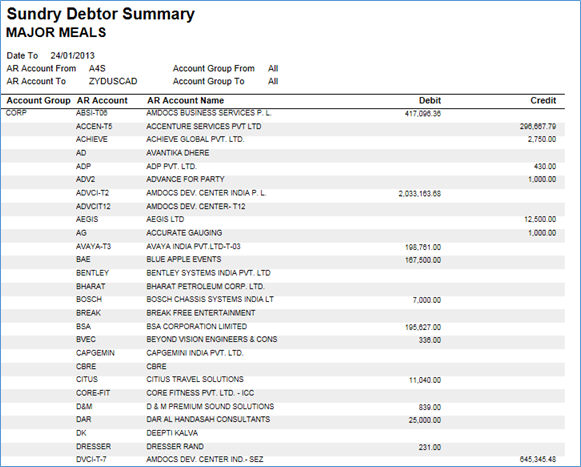Screen dimensions: 581x467
Task: Select the BOSCH account code
Action: coord(89,299)
